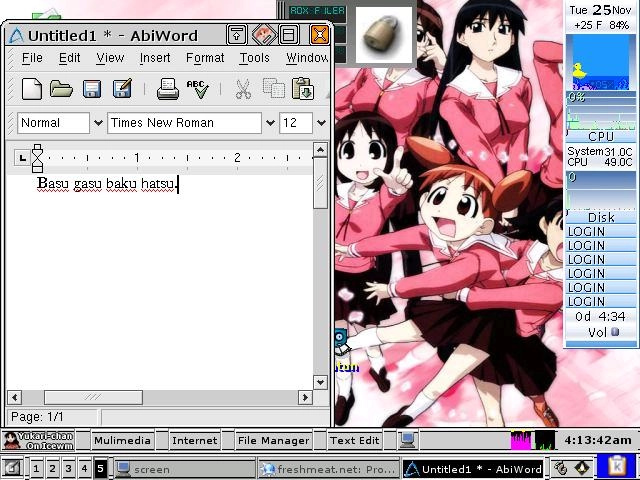This screenshot has height=480, width=640.
Task: Run spell check with the ABC checkmark icon
Action: point(198,89)
